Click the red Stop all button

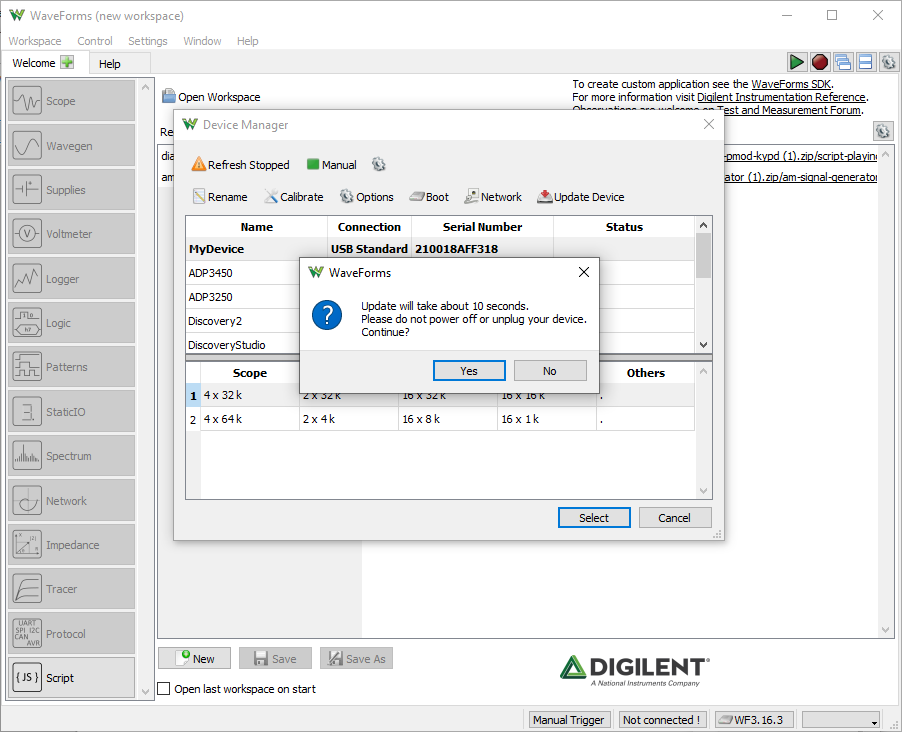pyautogui.click(x=820, y=62)
